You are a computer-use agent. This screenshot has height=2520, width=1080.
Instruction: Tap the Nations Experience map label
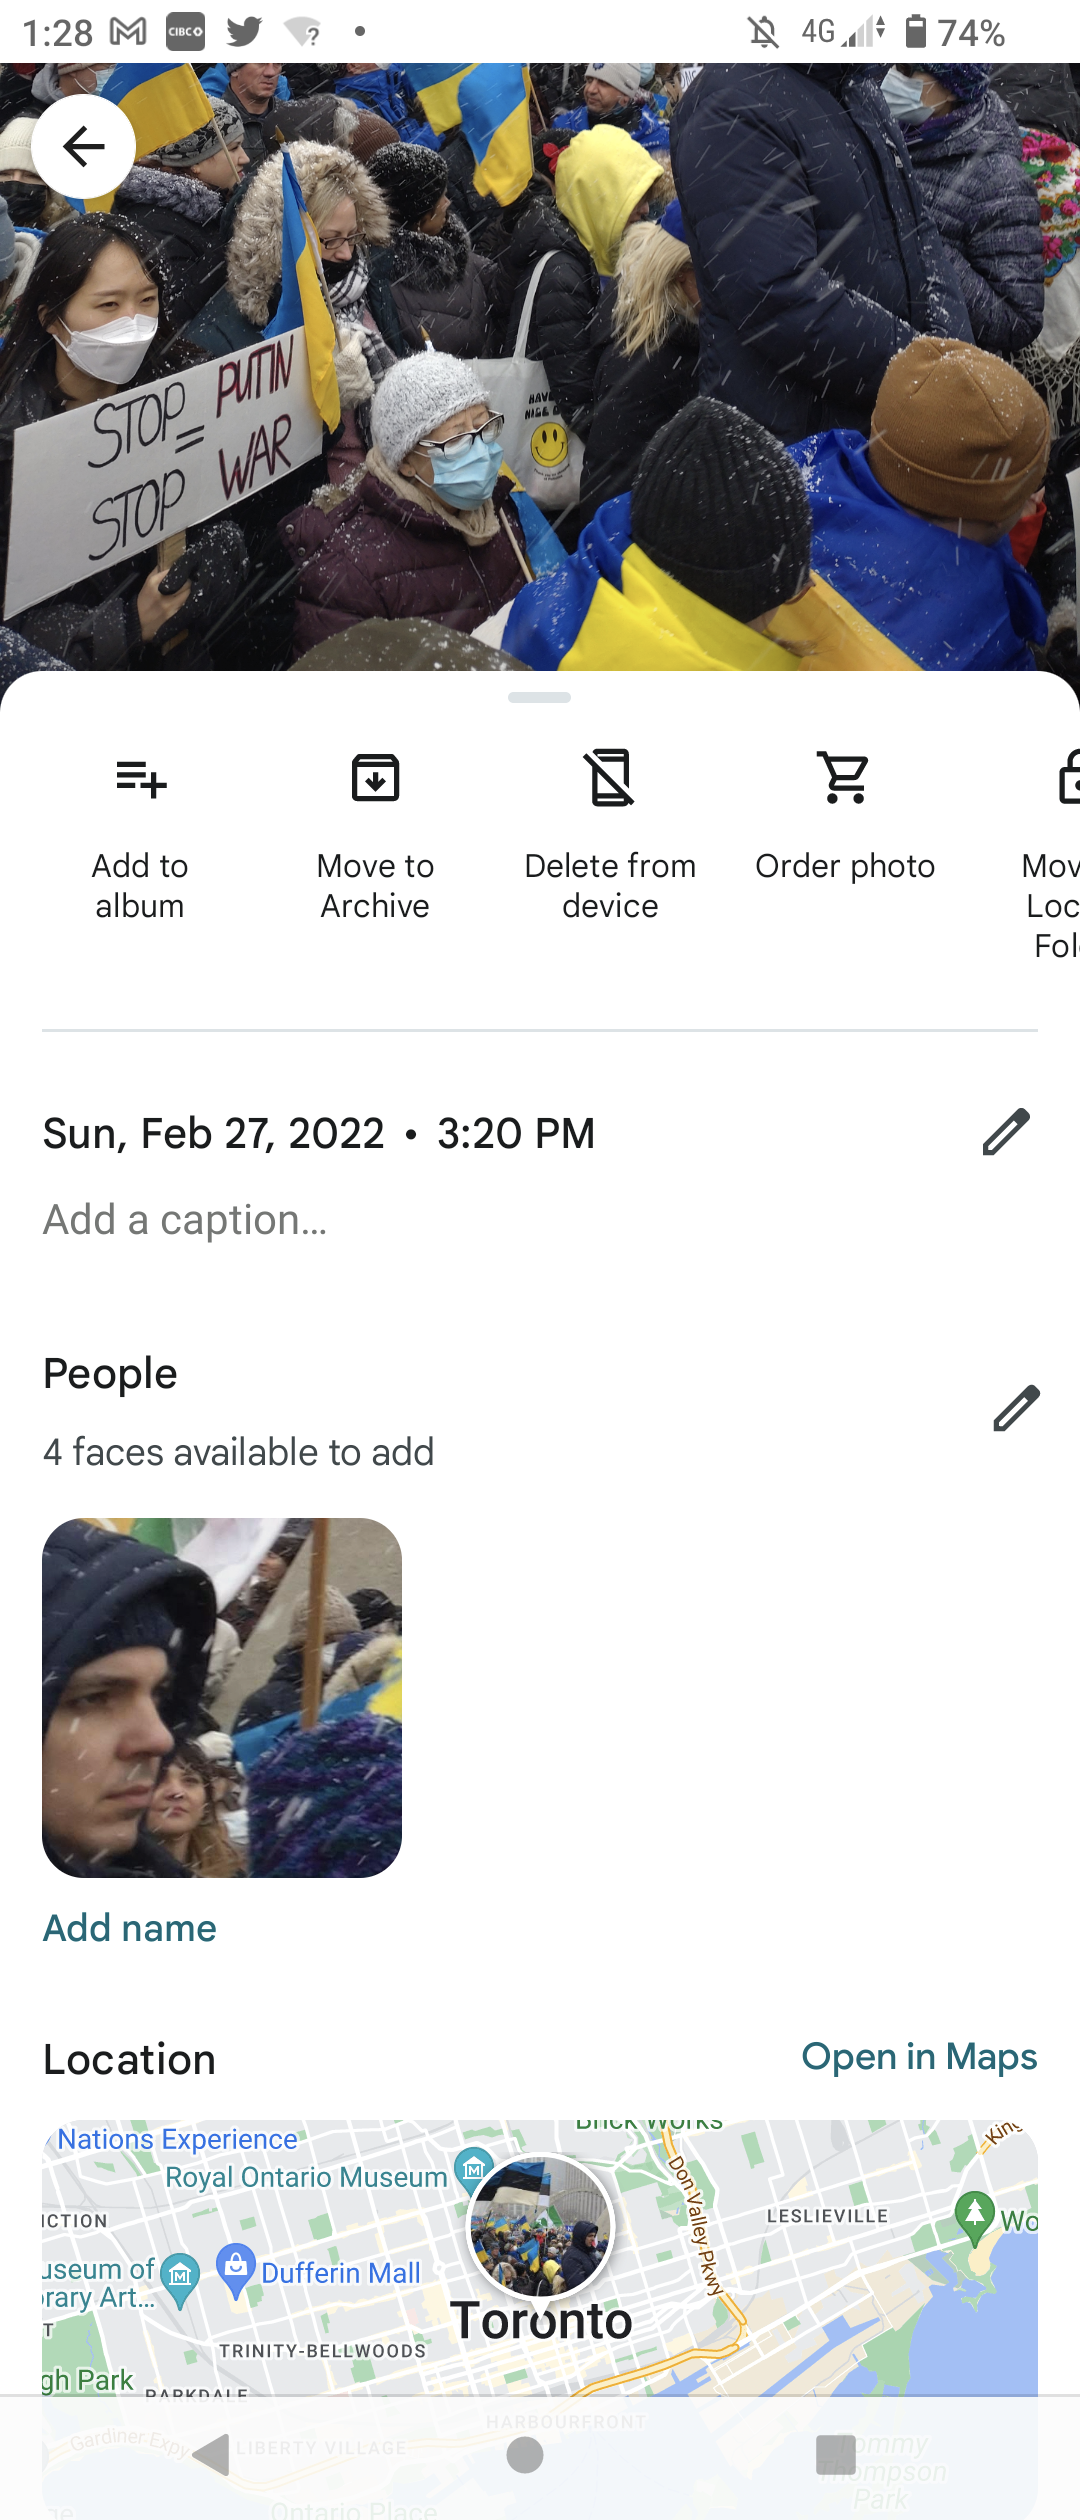(x=177, y=2138)
